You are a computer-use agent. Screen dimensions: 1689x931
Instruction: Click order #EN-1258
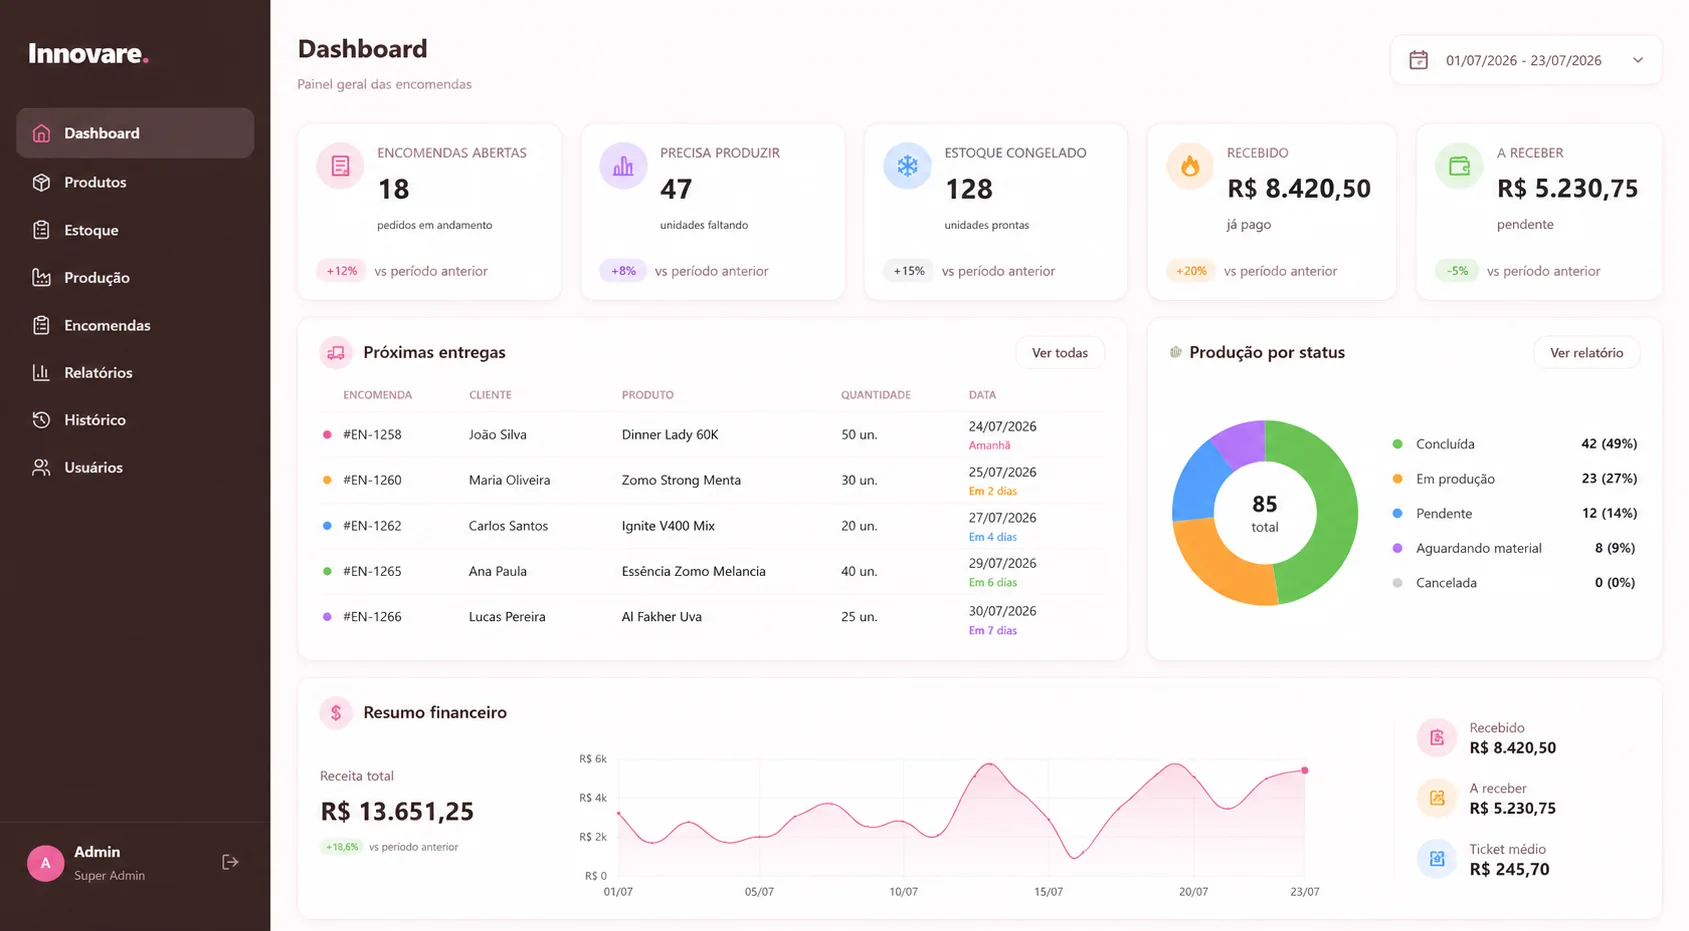click(x=372, y=435)
